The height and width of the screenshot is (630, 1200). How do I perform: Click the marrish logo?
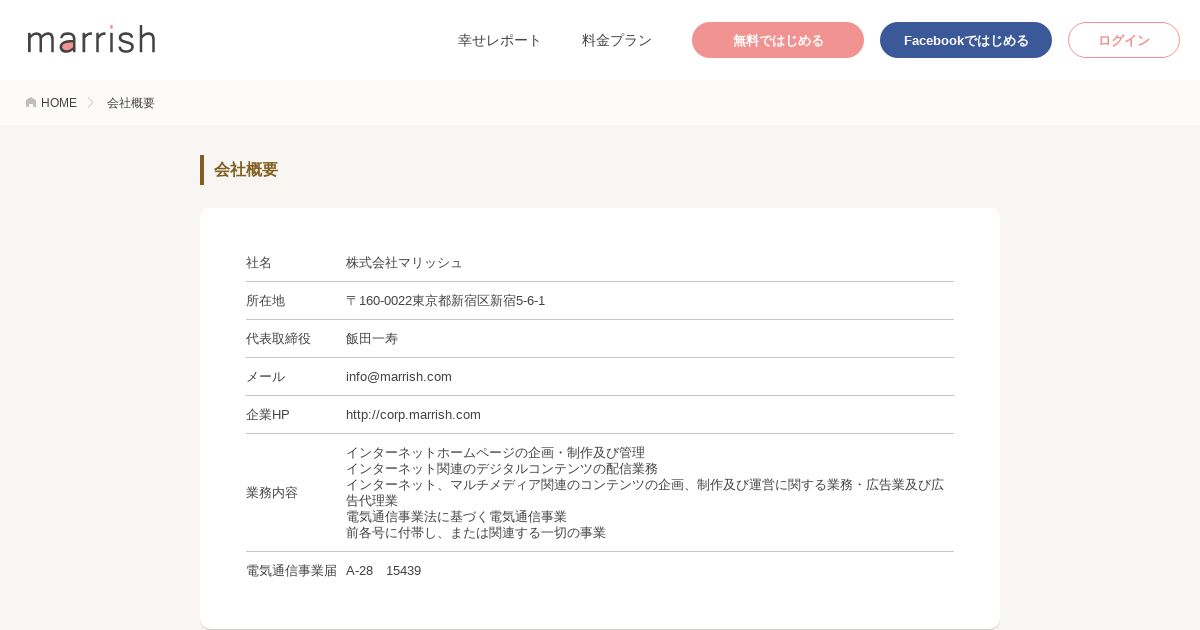click(91, 39)
